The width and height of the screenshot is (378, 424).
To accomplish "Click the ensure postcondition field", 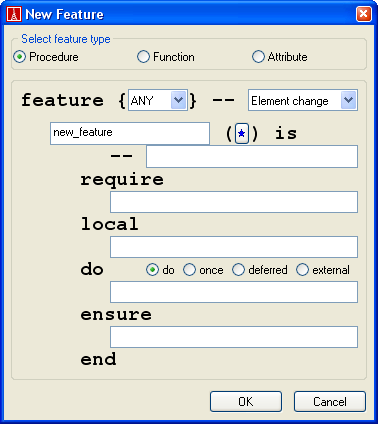I will click(x=234, y=337).
